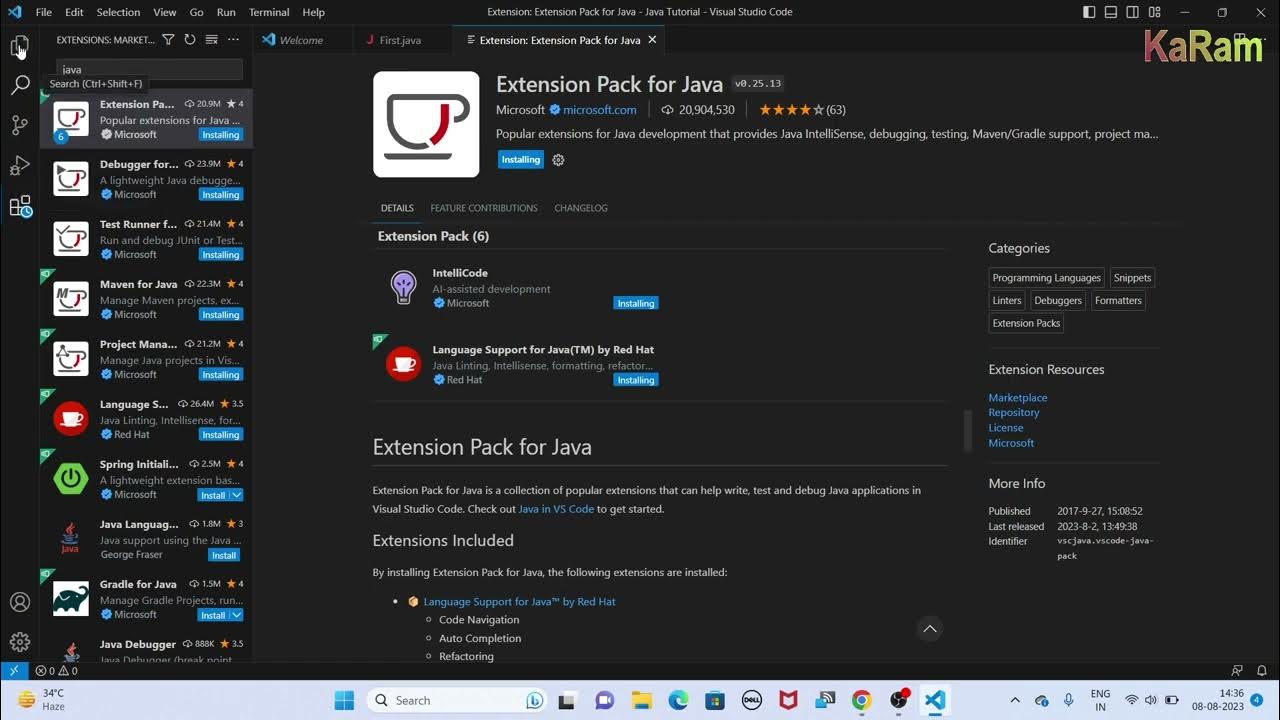Open Google Chrome from the taskbar
Viewport: 1280px width, 720px height.
[x=861, y=700]
